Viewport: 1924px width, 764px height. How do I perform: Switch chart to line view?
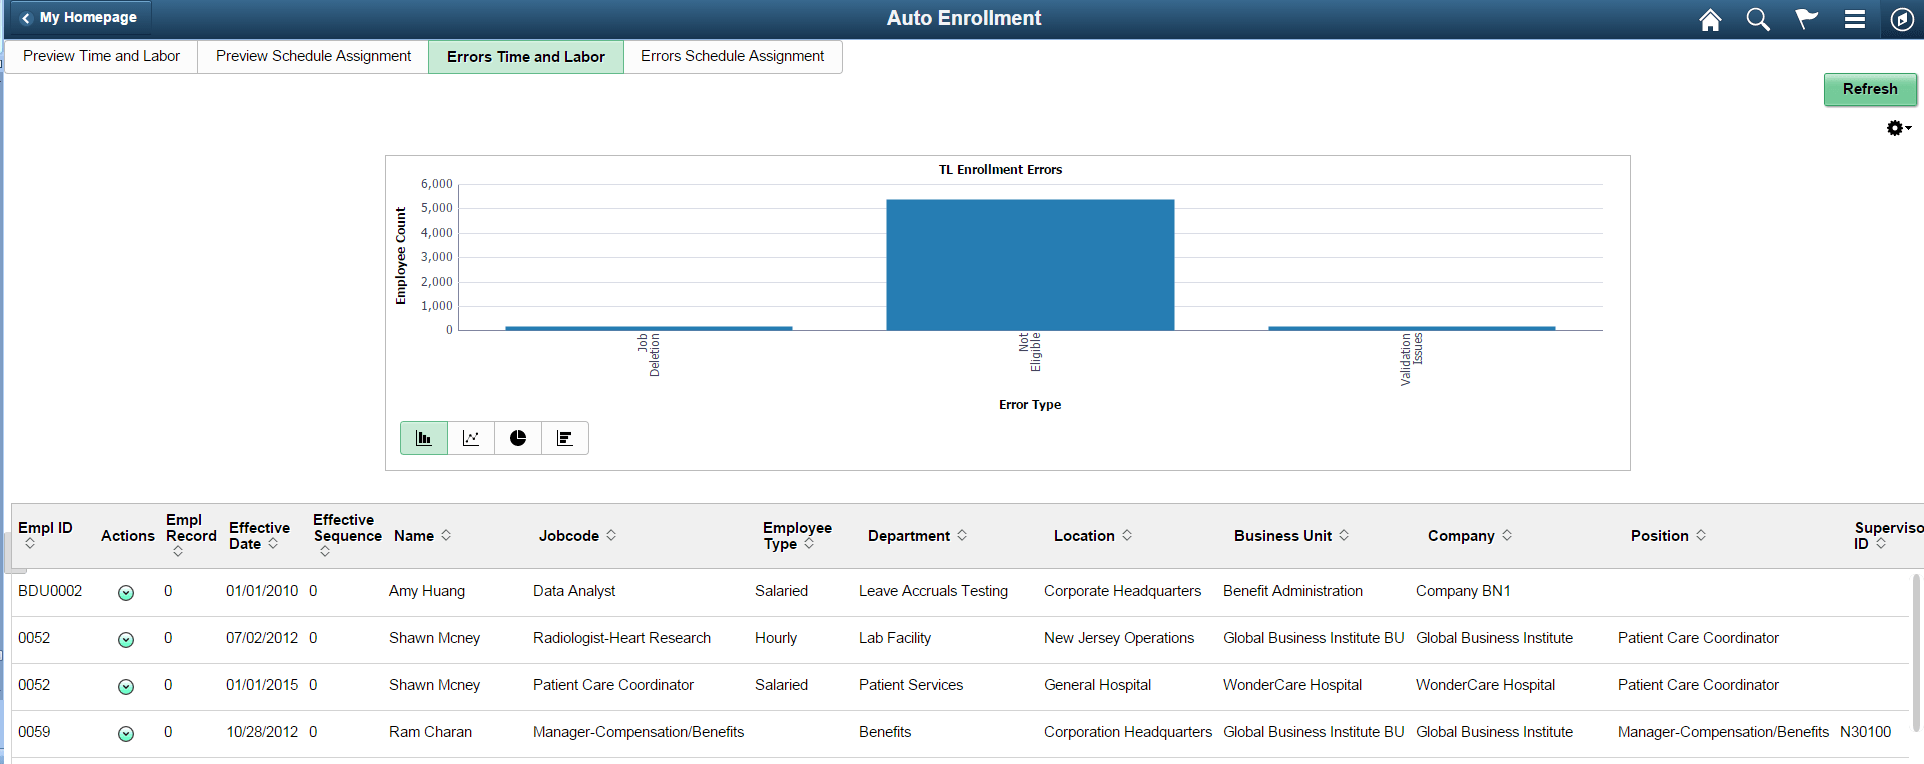[471, 438]
